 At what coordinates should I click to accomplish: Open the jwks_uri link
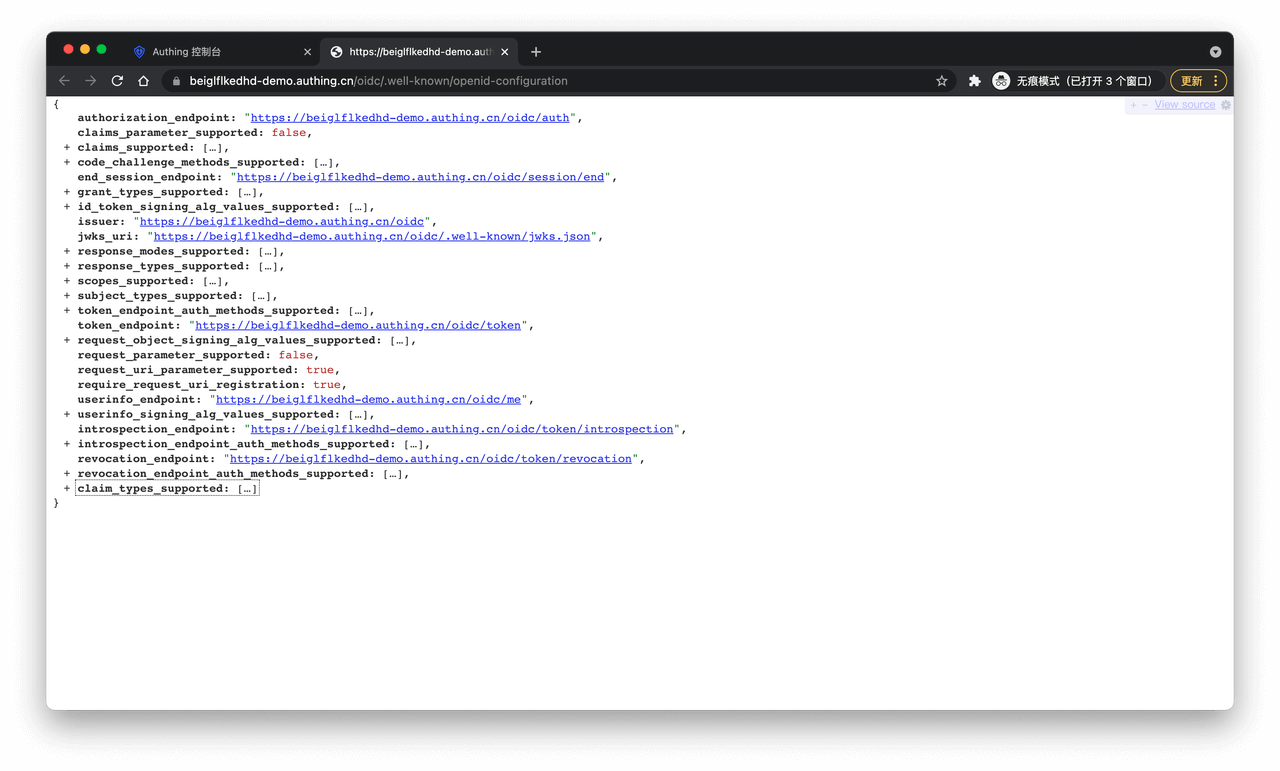coord(371,237)
